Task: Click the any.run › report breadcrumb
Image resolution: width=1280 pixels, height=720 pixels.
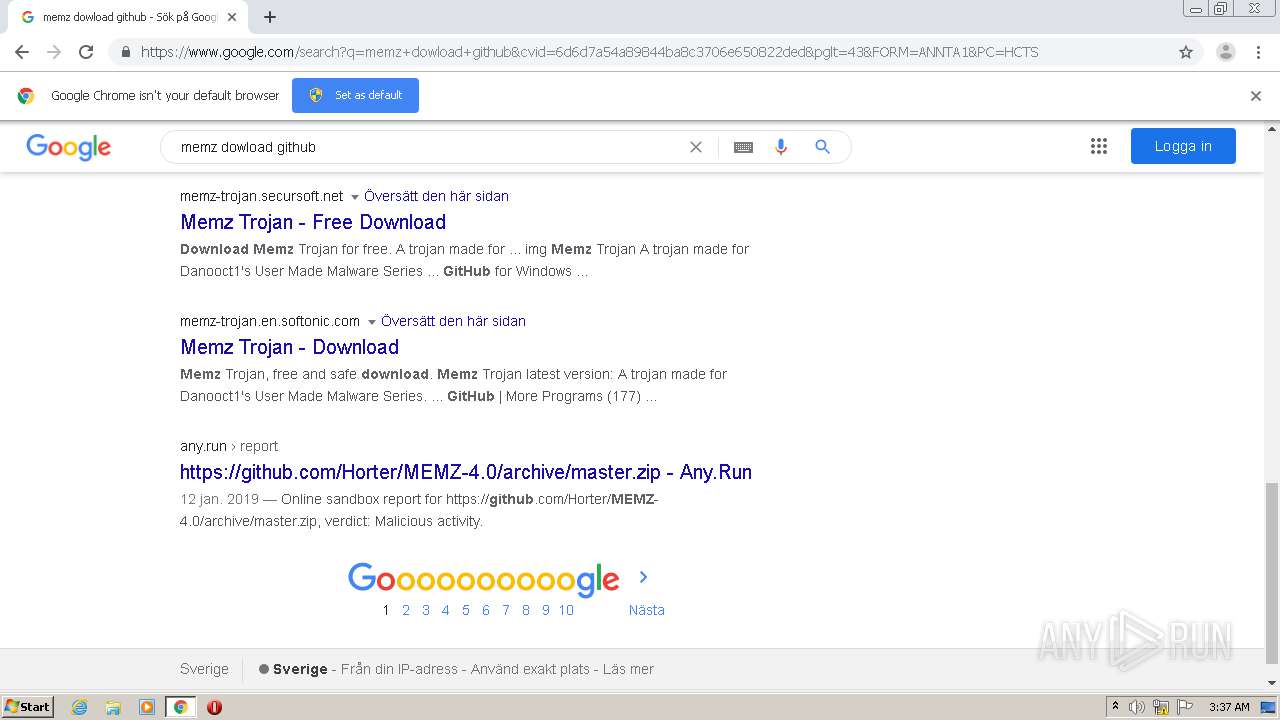Action: click(229, 446)
